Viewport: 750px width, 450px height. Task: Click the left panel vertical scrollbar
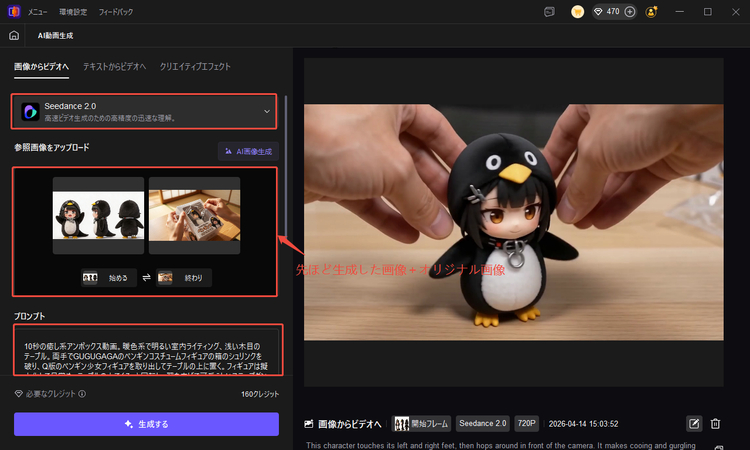pos(286,165)
